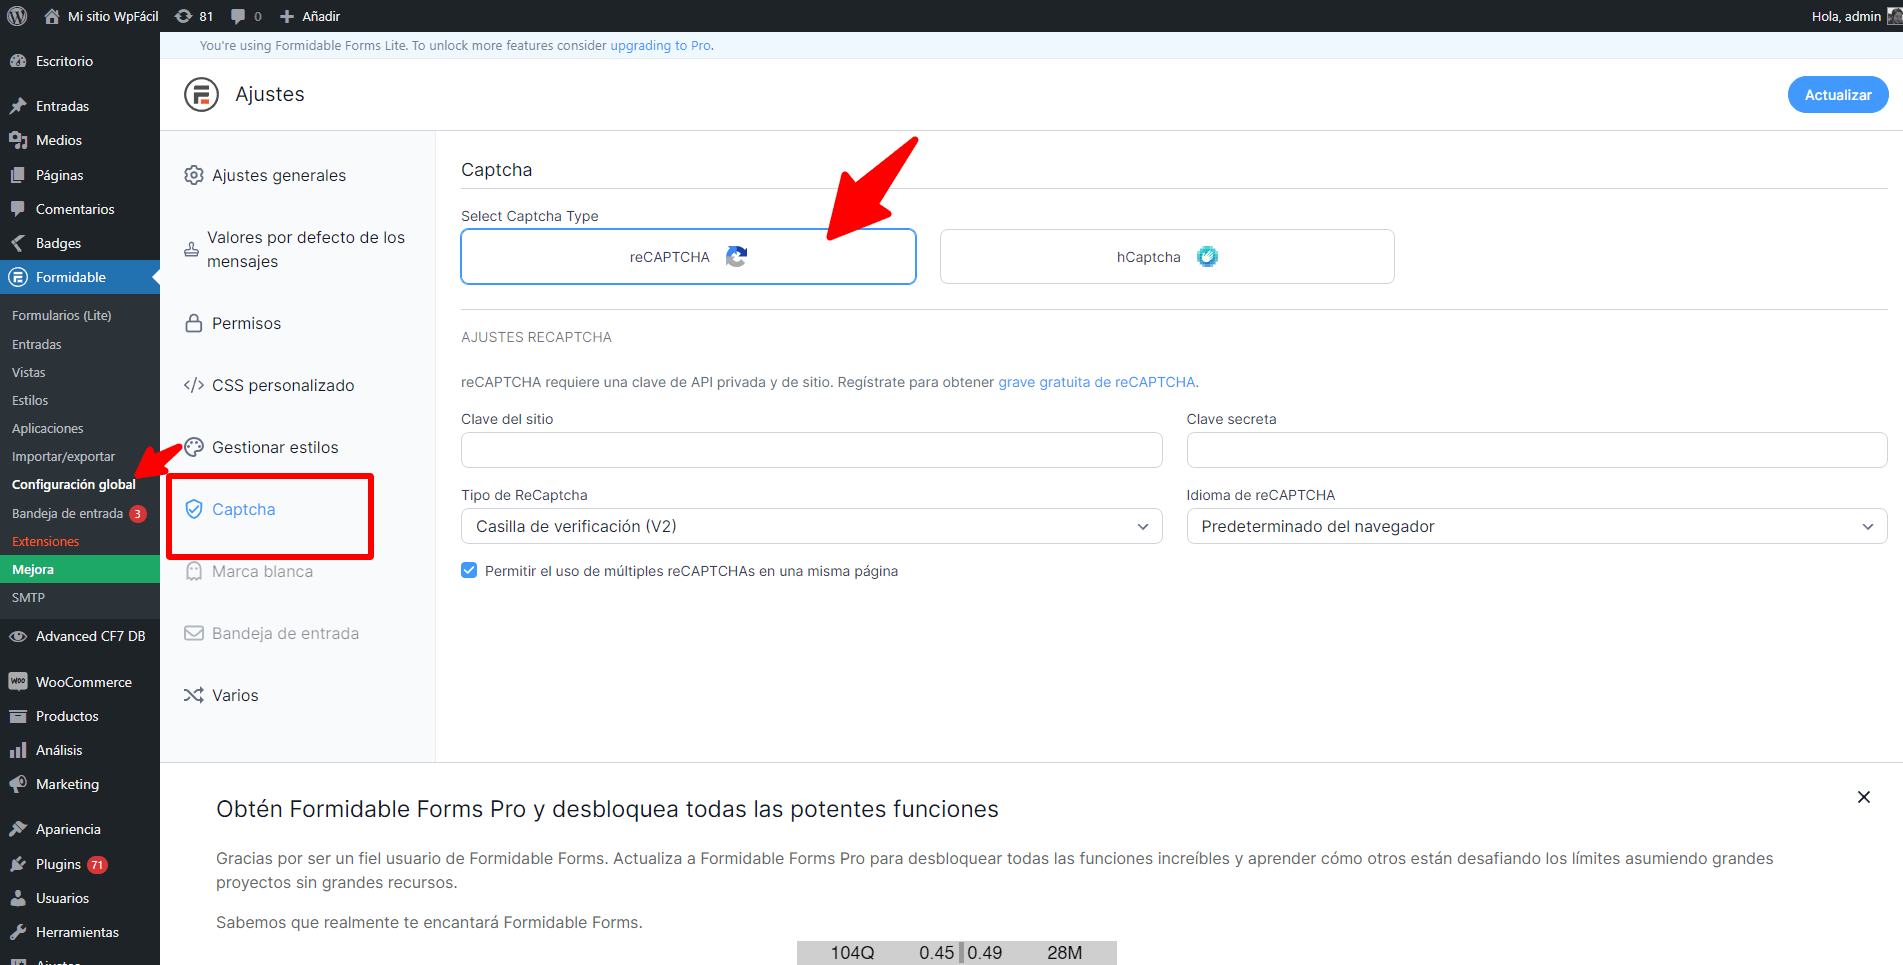Click the Actualizar button
Screen dimensions: 1903x965
(1838, 95)
